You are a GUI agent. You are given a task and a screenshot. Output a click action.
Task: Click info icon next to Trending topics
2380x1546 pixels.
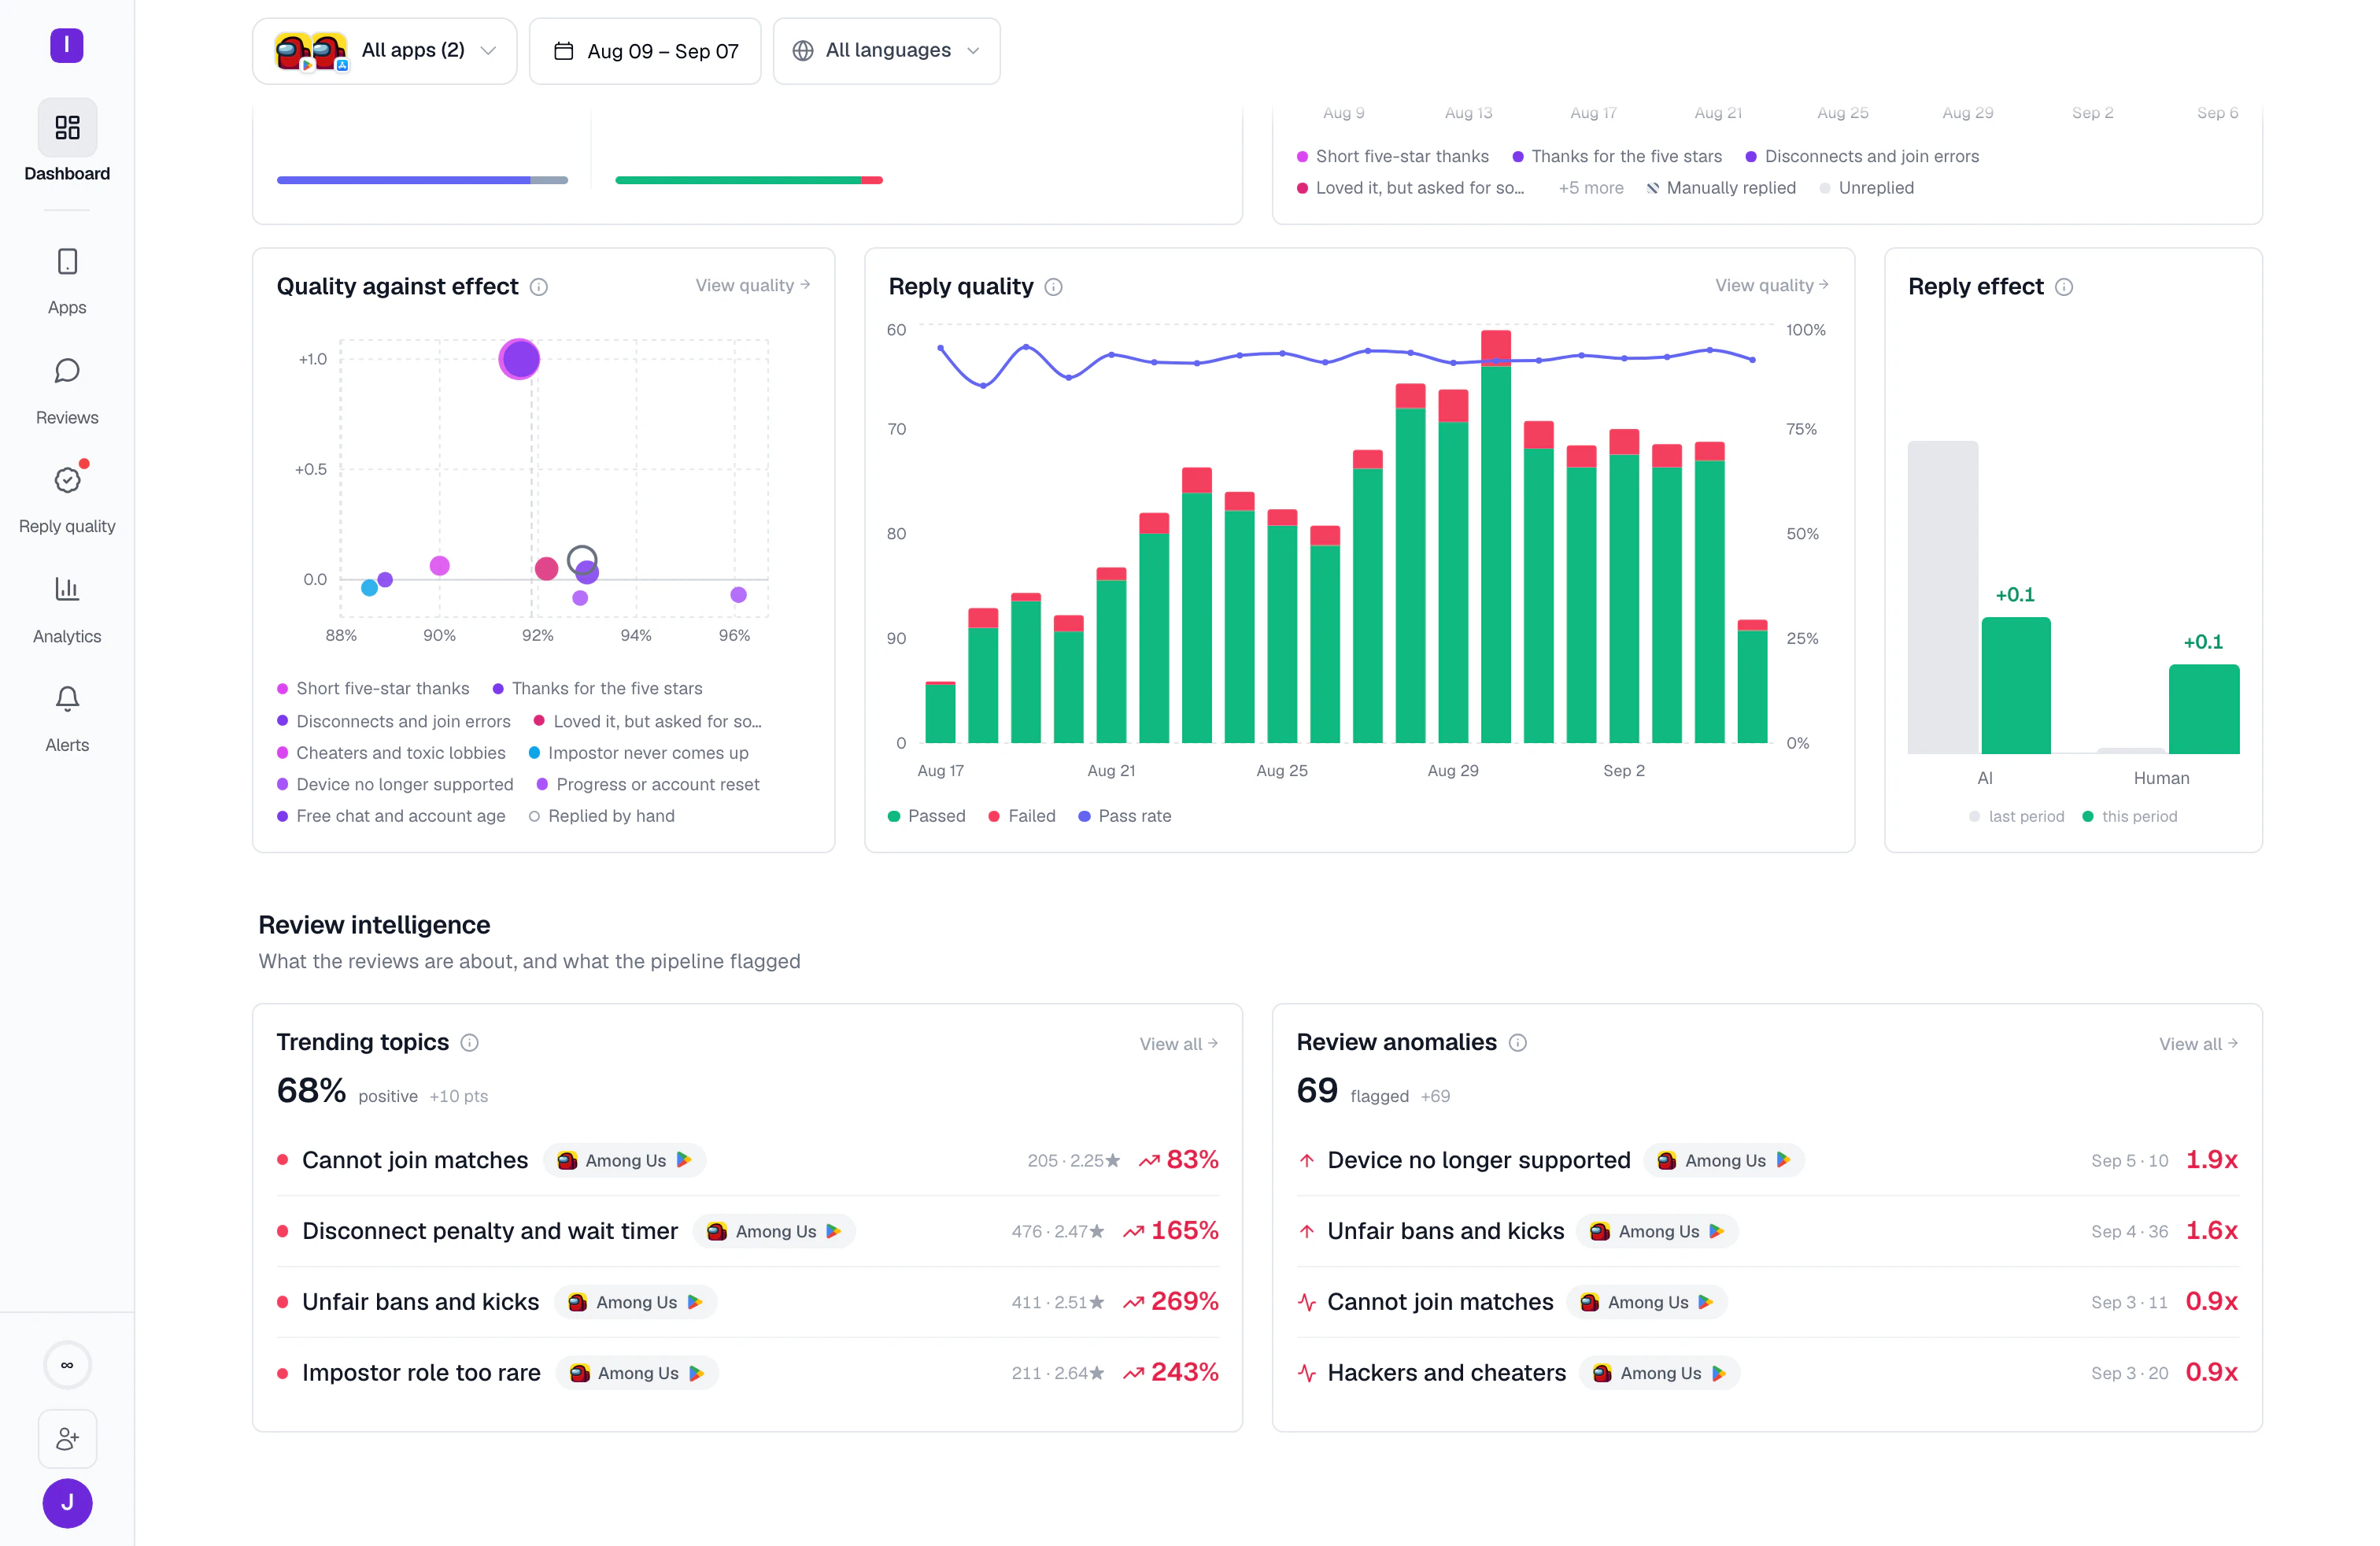(469, 1043)
